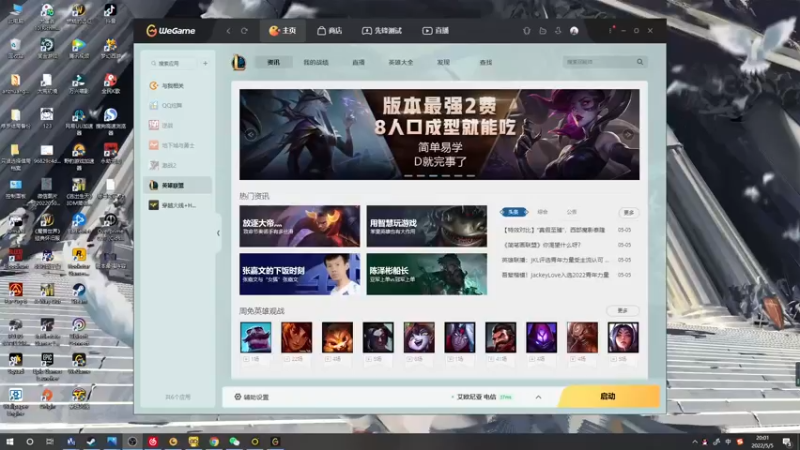The image size is (800, 450).
Task: Switch to the 直播 tab in game page
Action: pos(358,62)
